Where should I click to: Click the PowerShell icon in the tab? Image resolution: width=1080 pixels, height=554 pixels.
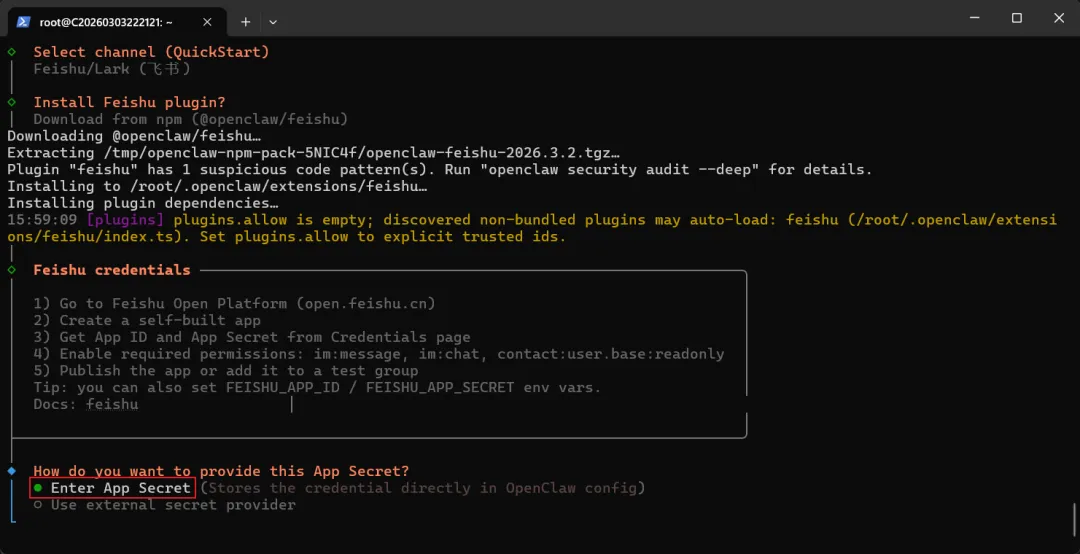pyautogui.click(x=23, y=21)
